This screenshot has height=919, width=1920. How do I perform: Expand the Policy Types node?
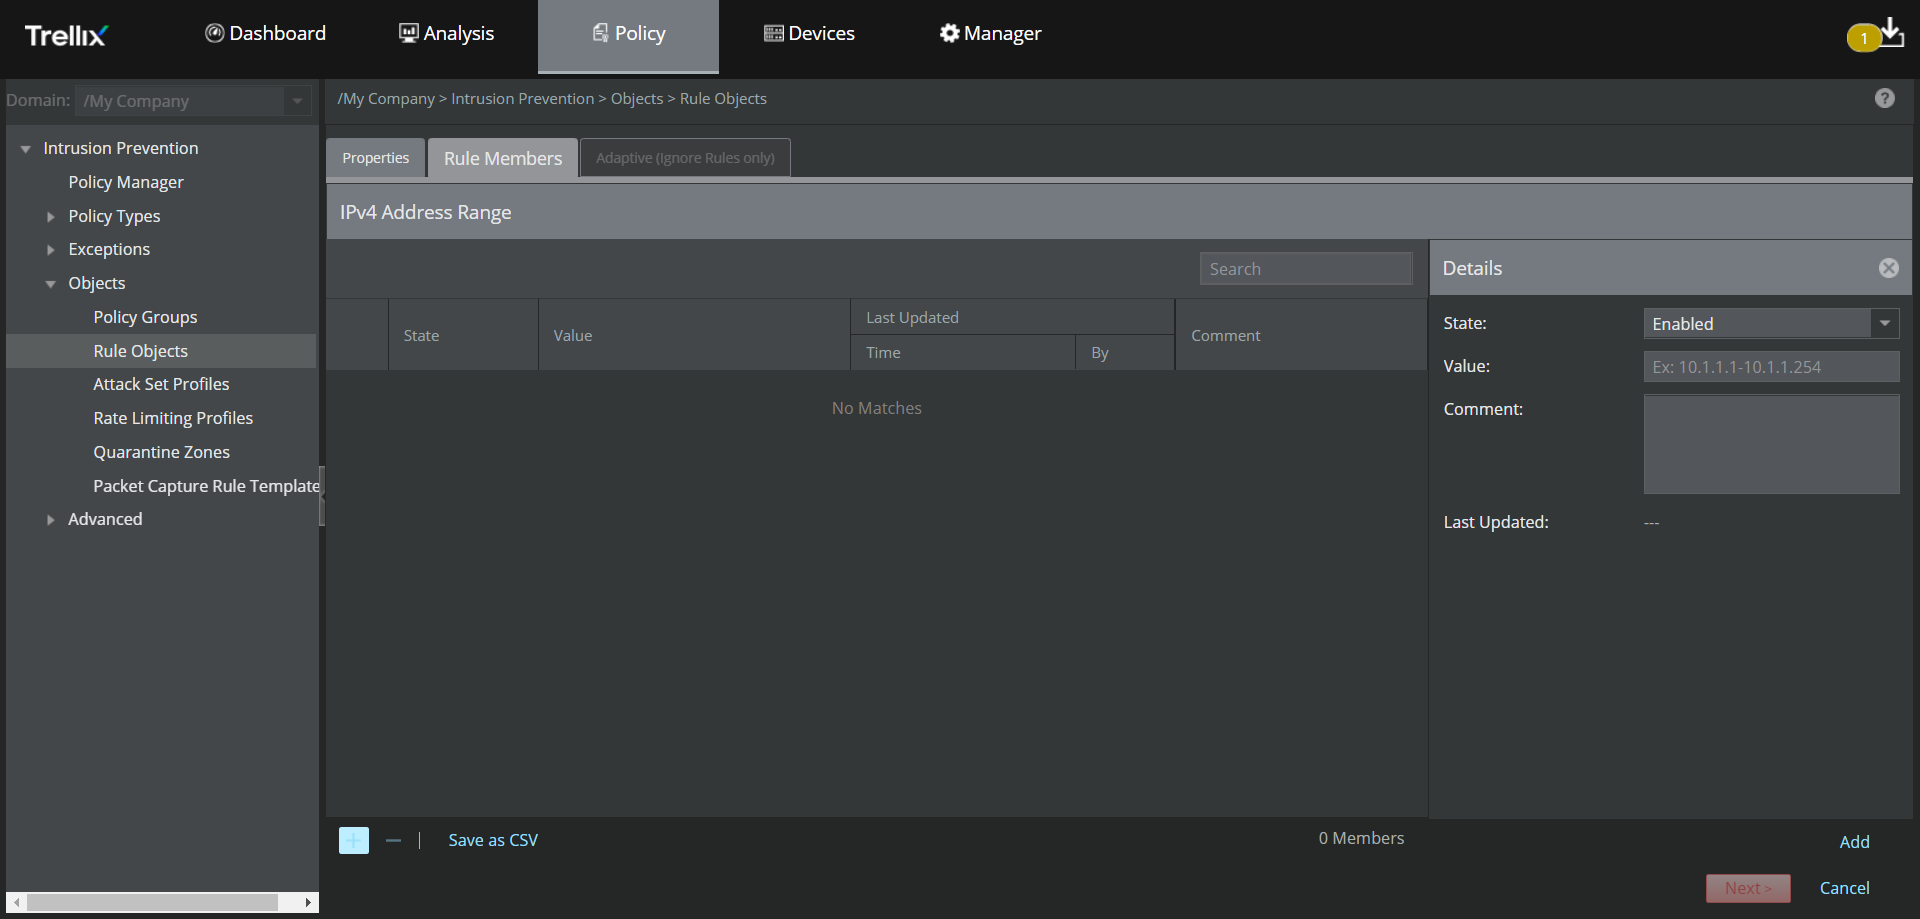click(x=51, y=217)
